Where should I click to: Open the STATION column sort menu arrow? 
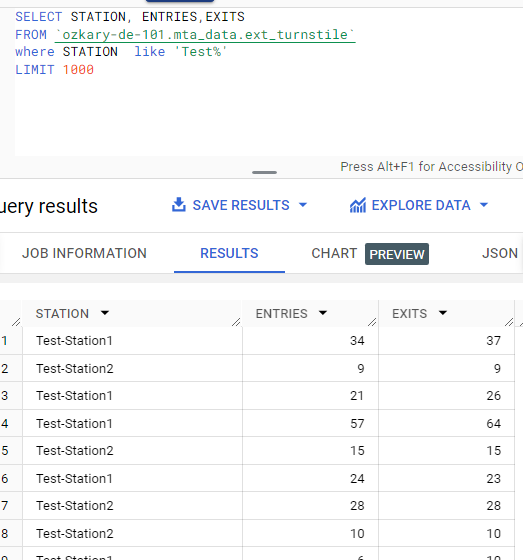105,313
